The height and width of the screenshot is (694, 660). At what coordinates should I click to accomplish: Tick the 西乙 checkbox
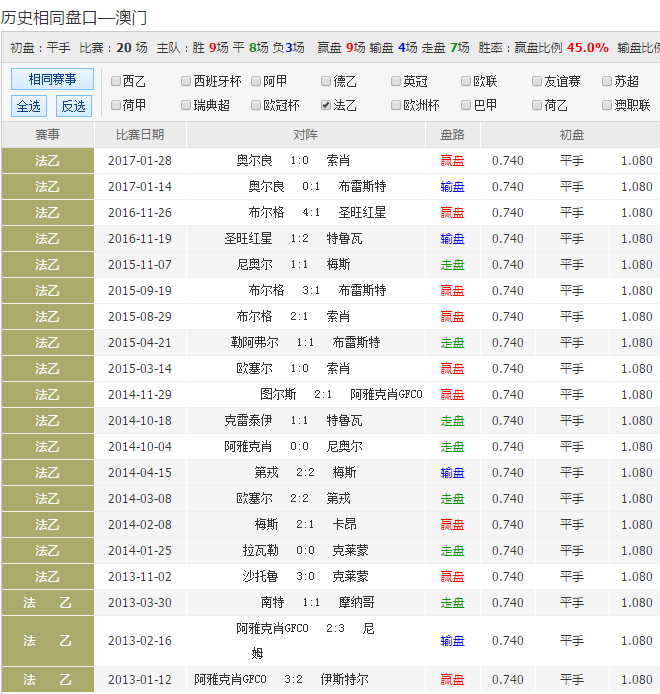pyautogui.click(x=116, y=81)
